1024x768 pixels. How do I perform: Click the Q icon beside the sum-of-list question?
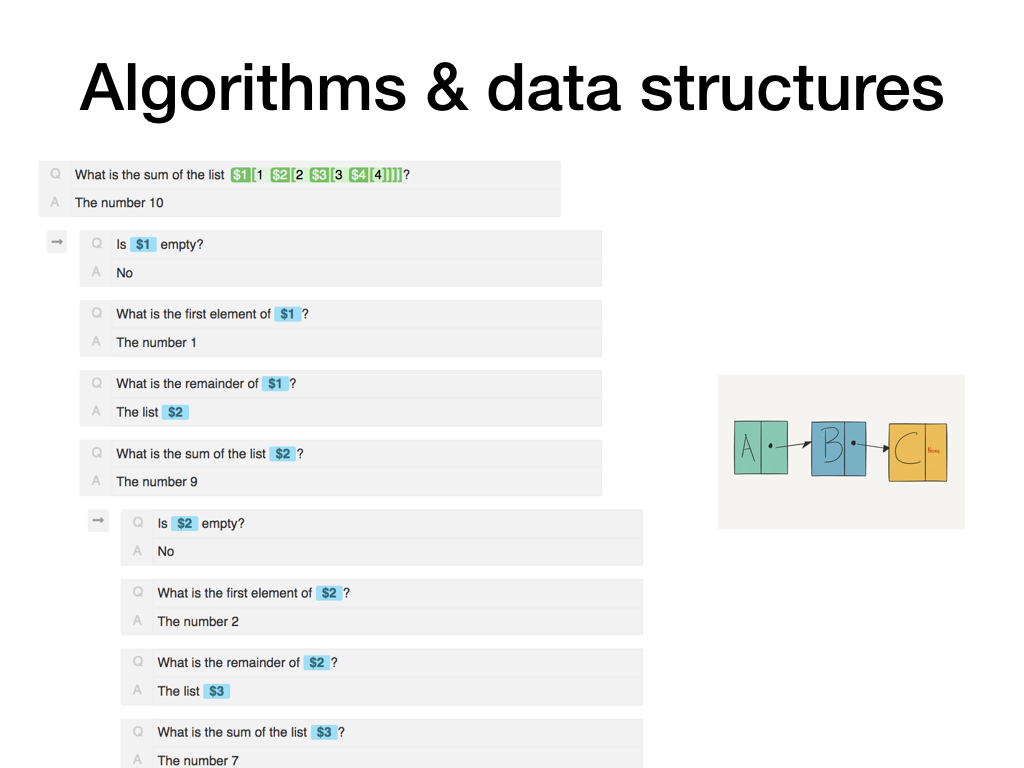56,174
